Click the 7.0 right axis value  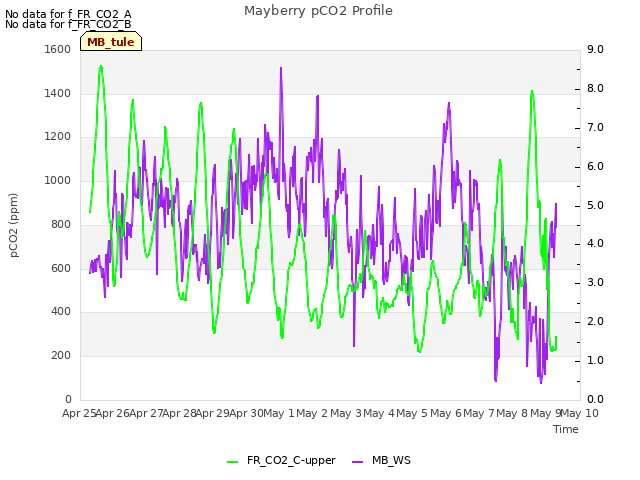tap(595, 127)
